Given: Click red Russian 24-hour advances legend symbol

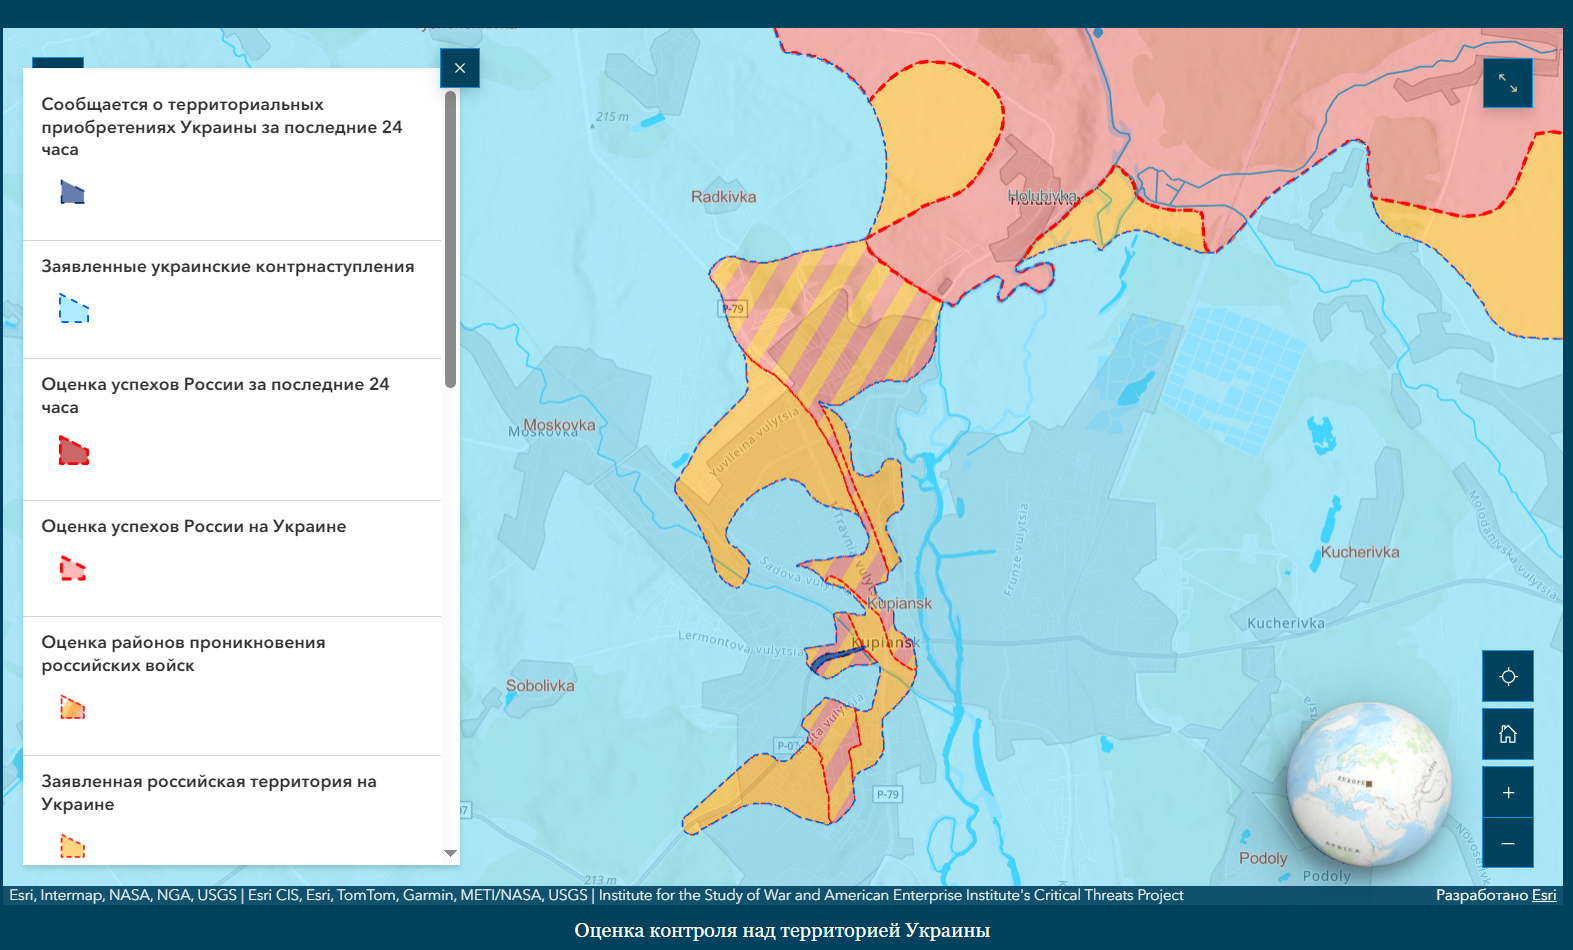Looking at the screenshot, I should pyautogui.click(x=73, y=451).
